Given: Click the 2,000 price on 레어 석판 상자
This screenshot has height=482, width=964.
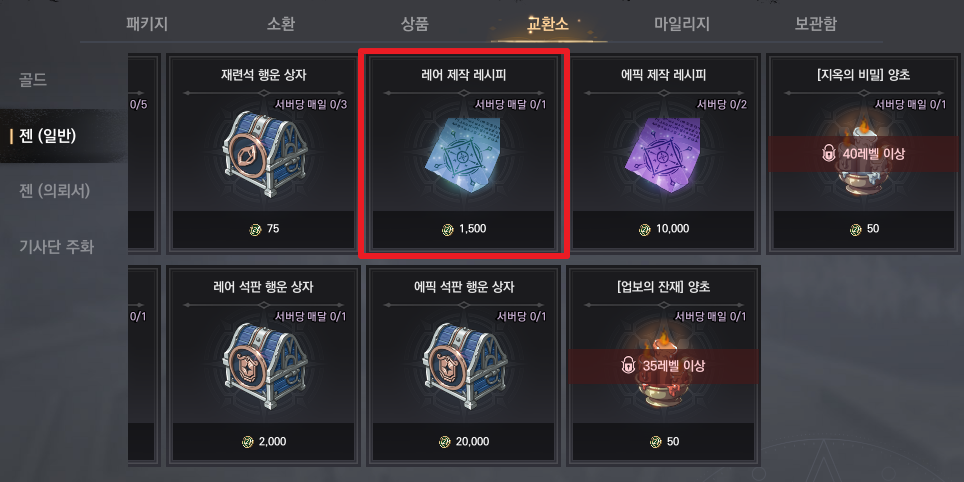Looking at the screenshot, I should 263,442.
